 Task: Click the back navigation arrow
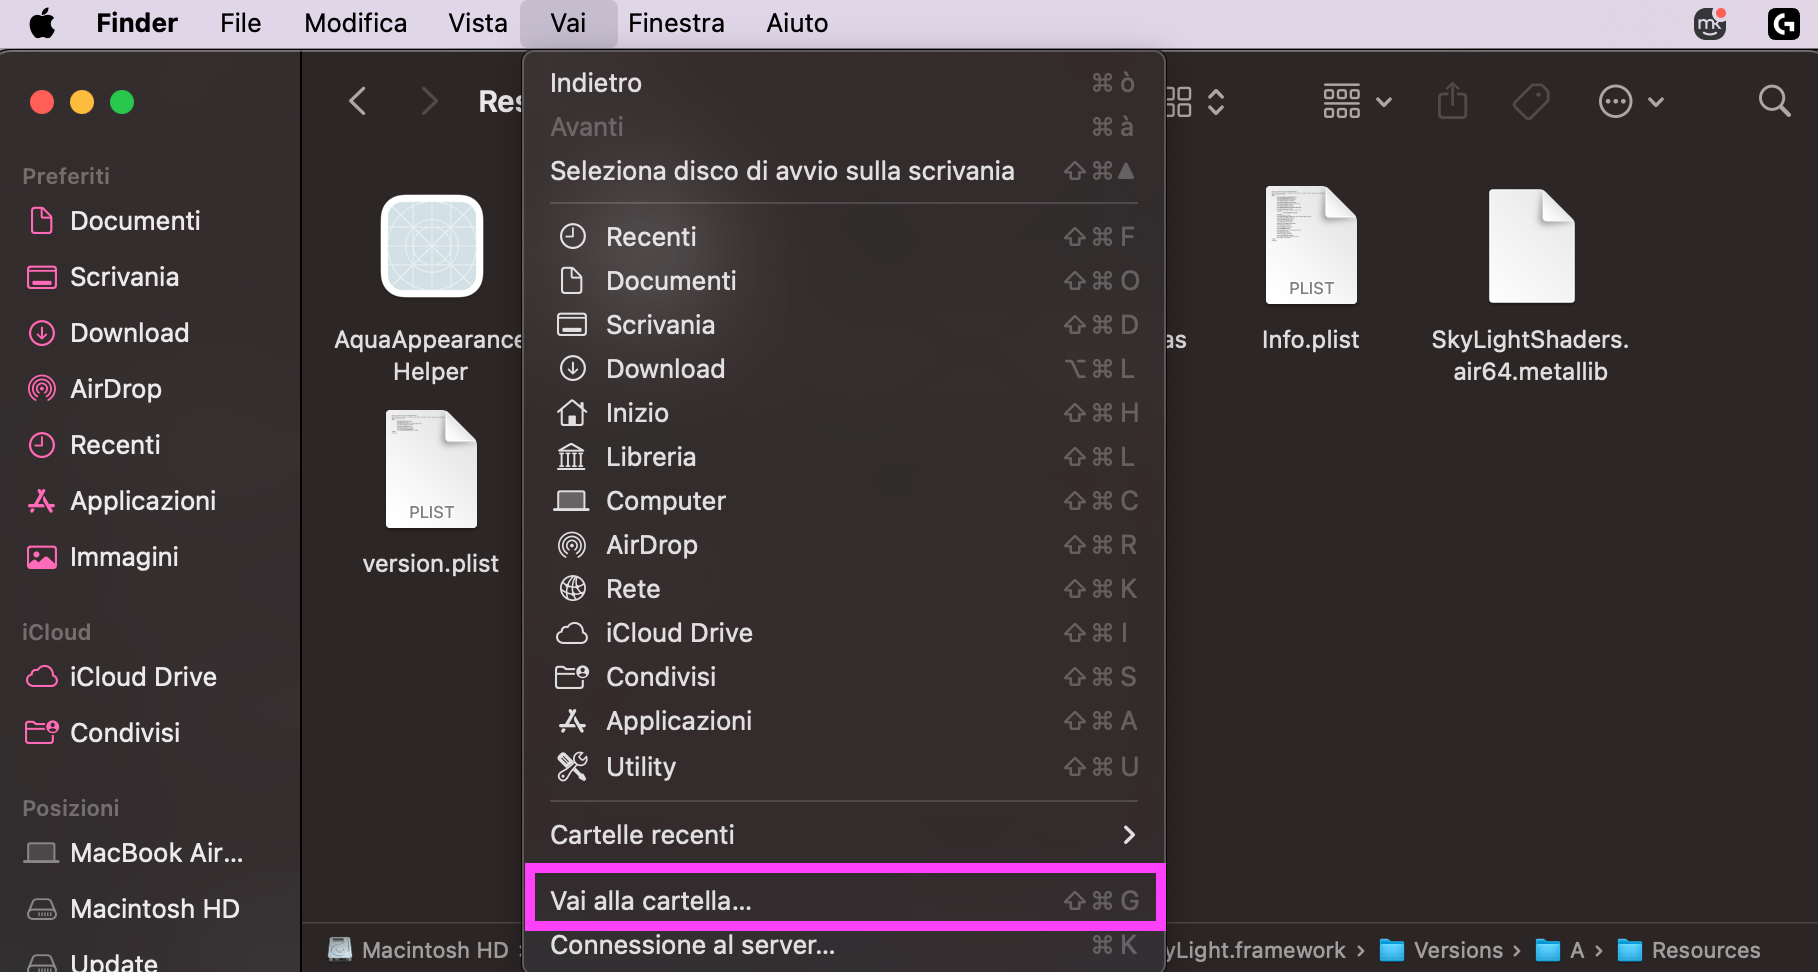(x=358, y=100)
